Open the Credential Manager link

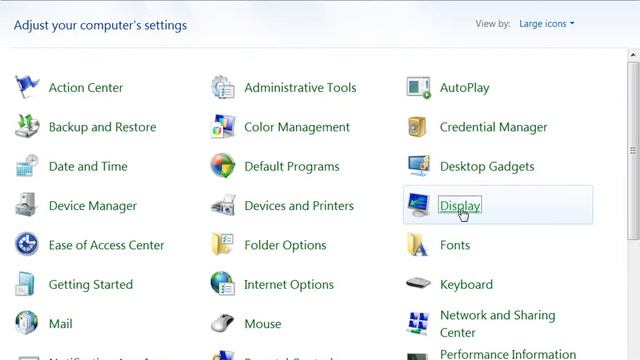pos(493,127)
